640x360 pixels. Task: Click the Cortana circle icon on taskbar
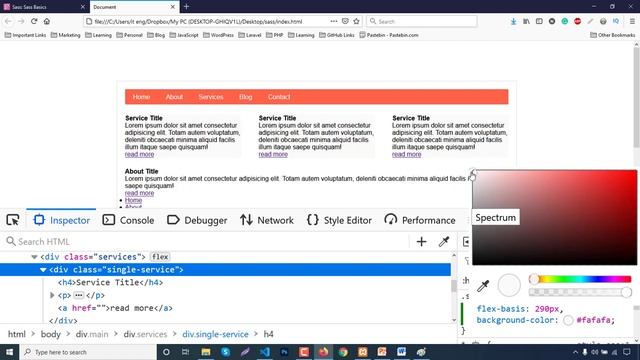[x=166, y=352]
